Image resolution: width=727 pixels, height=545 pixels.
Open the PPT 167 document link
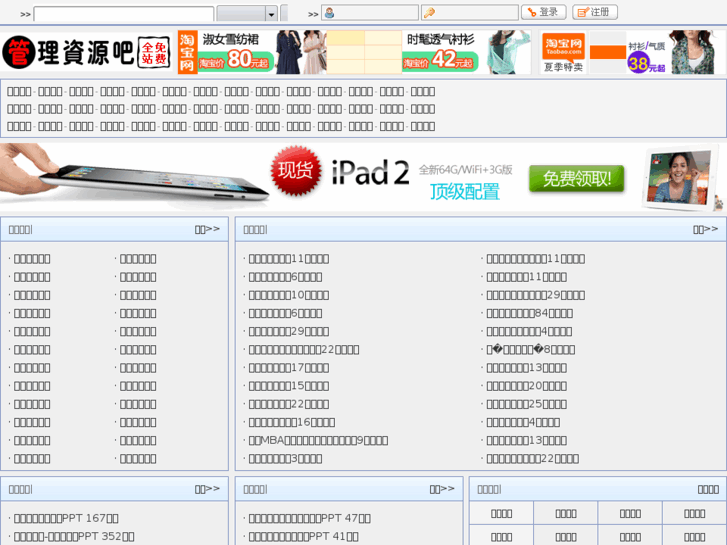click(x=66, y=518)
